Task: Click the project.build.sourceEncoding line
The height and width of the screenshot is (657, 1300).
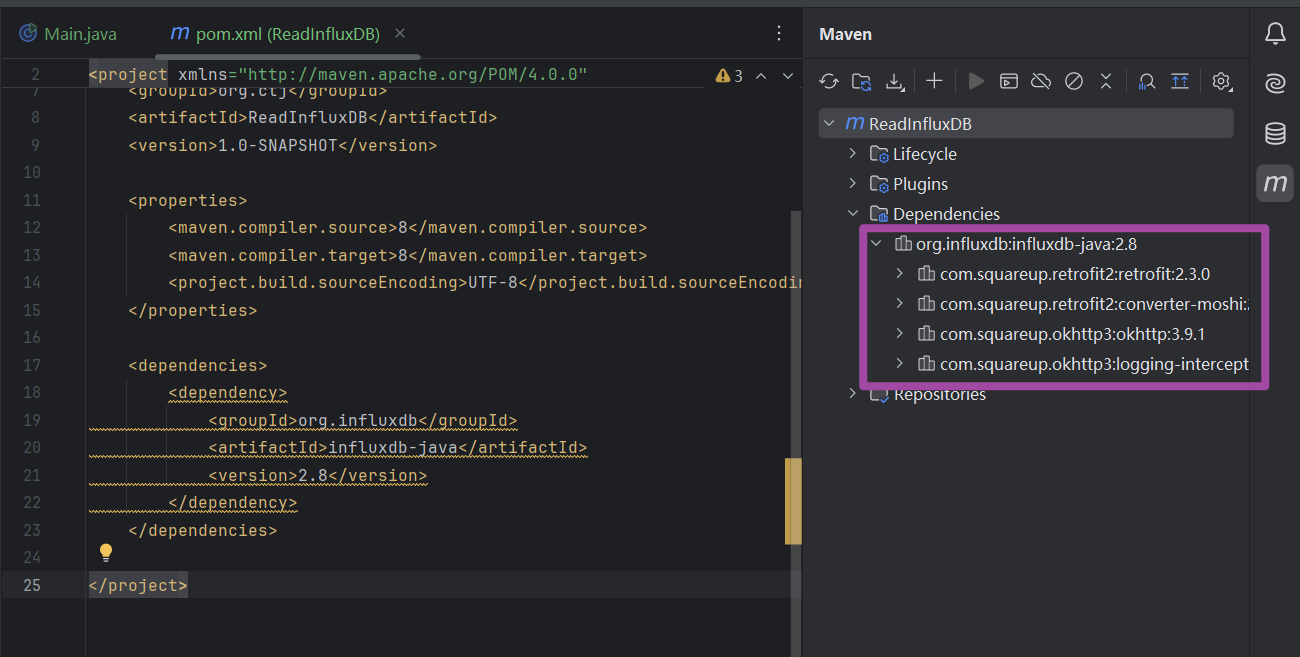Action: click(485, 282)
